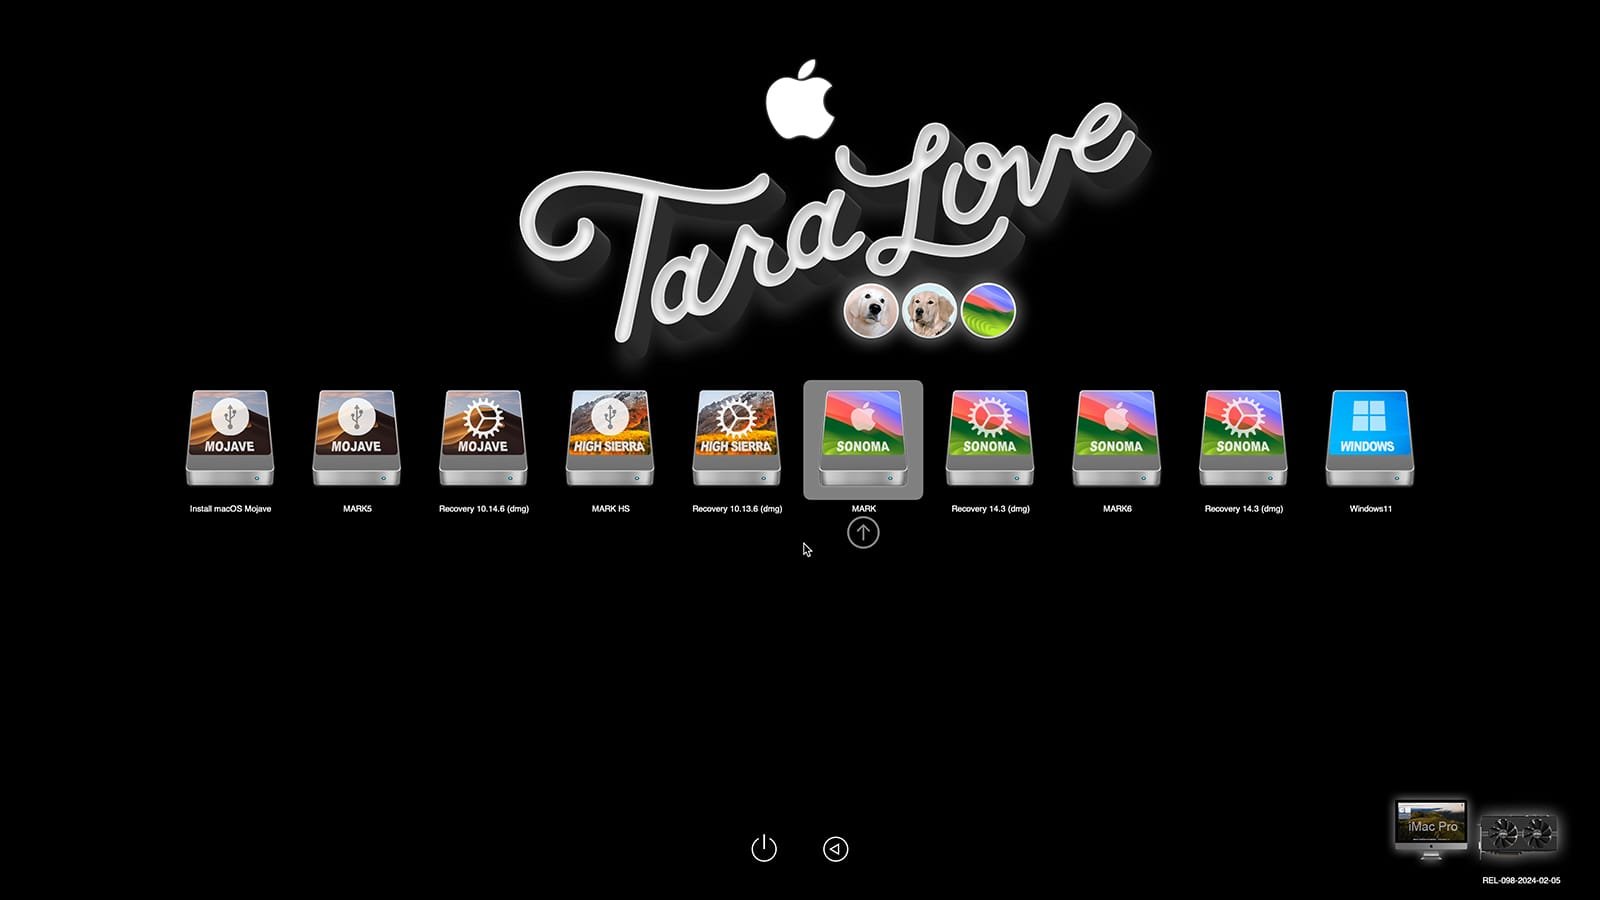Click the "Windows11" label text
Screen dimensions: 1600x900
pyautogui.click(x=1371, y=509)
